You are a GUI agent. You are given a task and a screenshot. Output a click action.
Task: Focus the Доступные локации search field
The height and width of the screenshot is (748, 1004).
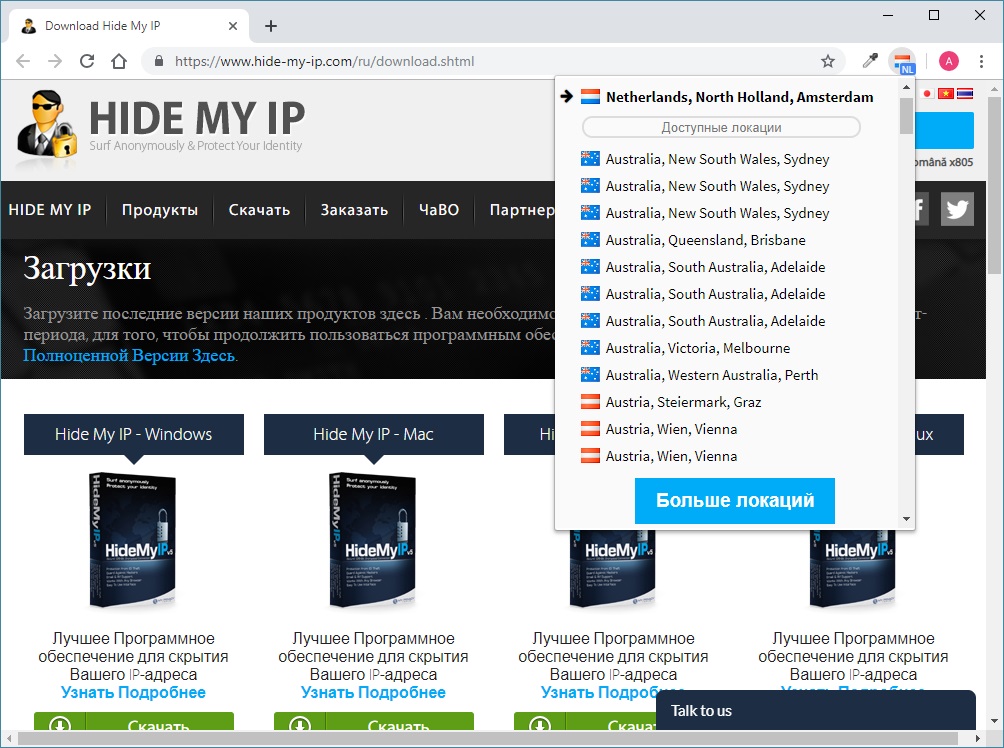pyautogui.click(x=721, y=127)
